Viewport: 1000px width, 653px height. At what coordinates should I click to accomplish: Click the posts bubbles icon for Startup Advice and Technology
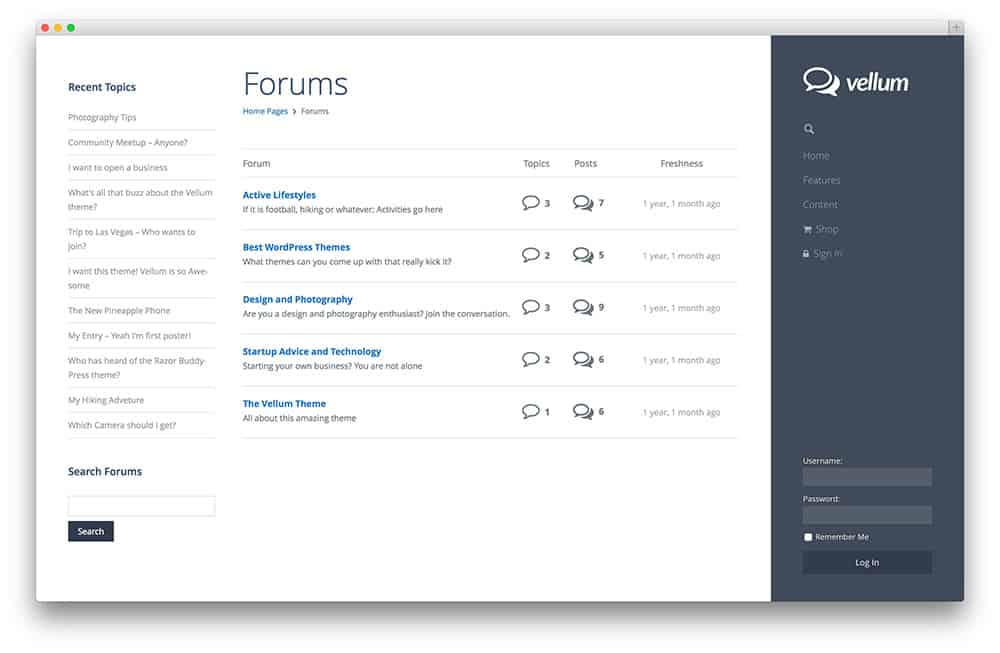(583, 360)
